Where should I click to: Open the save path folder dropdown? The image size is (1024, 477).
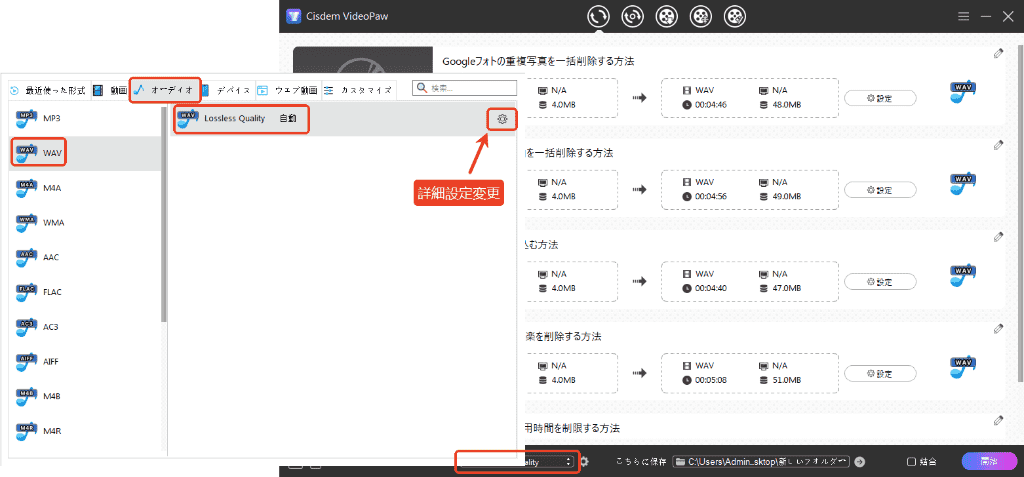pyautogui.click(x=761, y=461)
